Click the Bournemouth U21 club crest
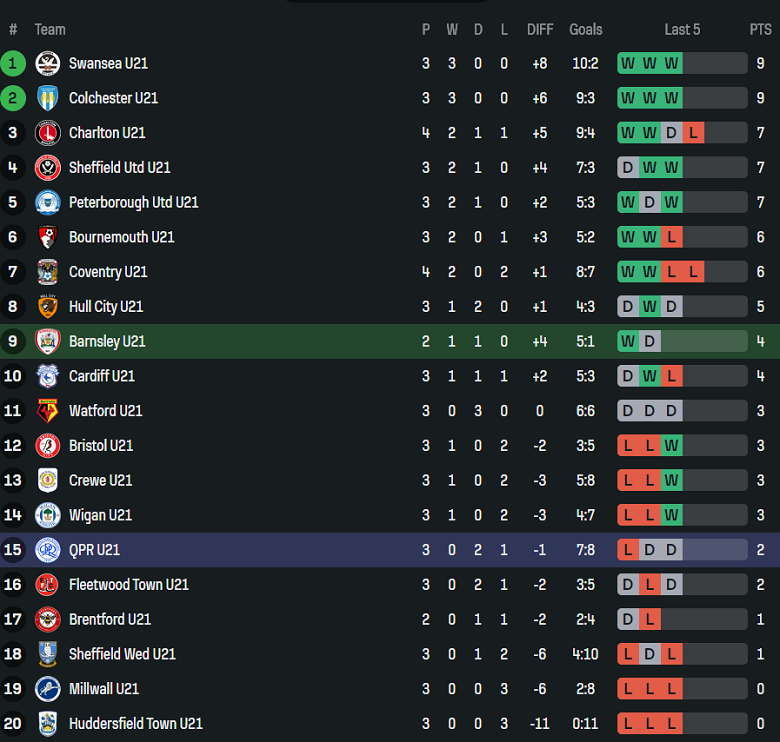The image size is (780, 742). (47, 237)
